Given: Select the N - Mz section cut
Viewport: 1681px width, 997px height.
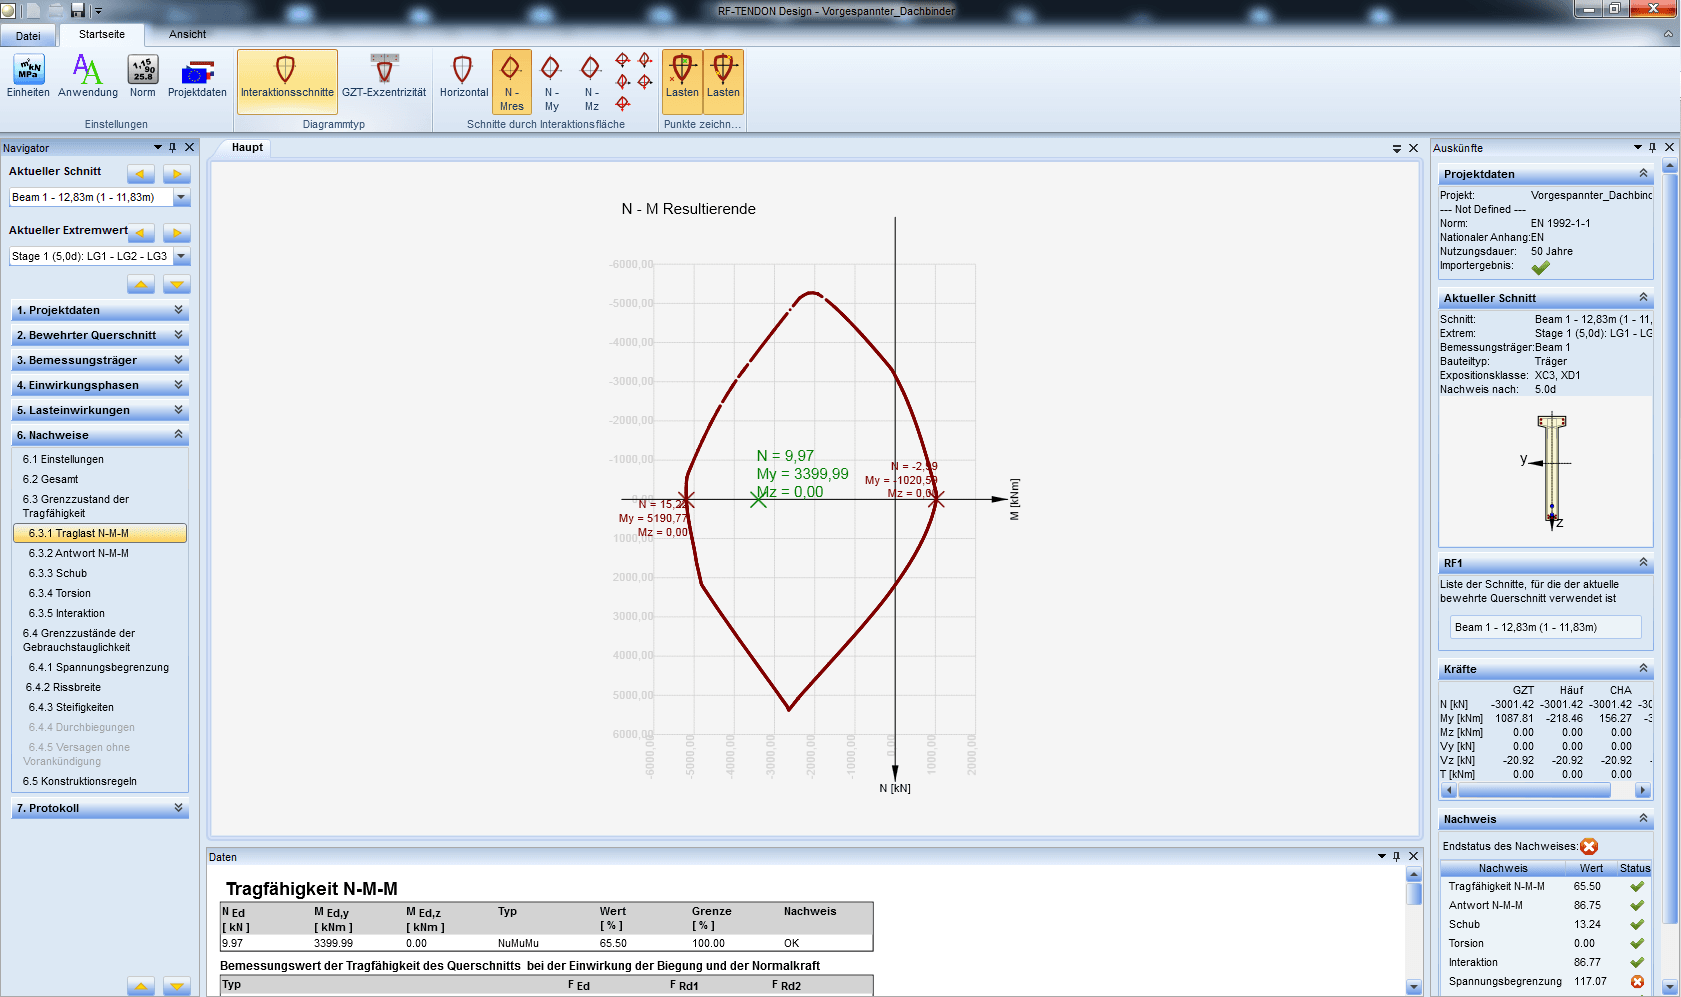Looking at the screenshot, I should [592, 82].
